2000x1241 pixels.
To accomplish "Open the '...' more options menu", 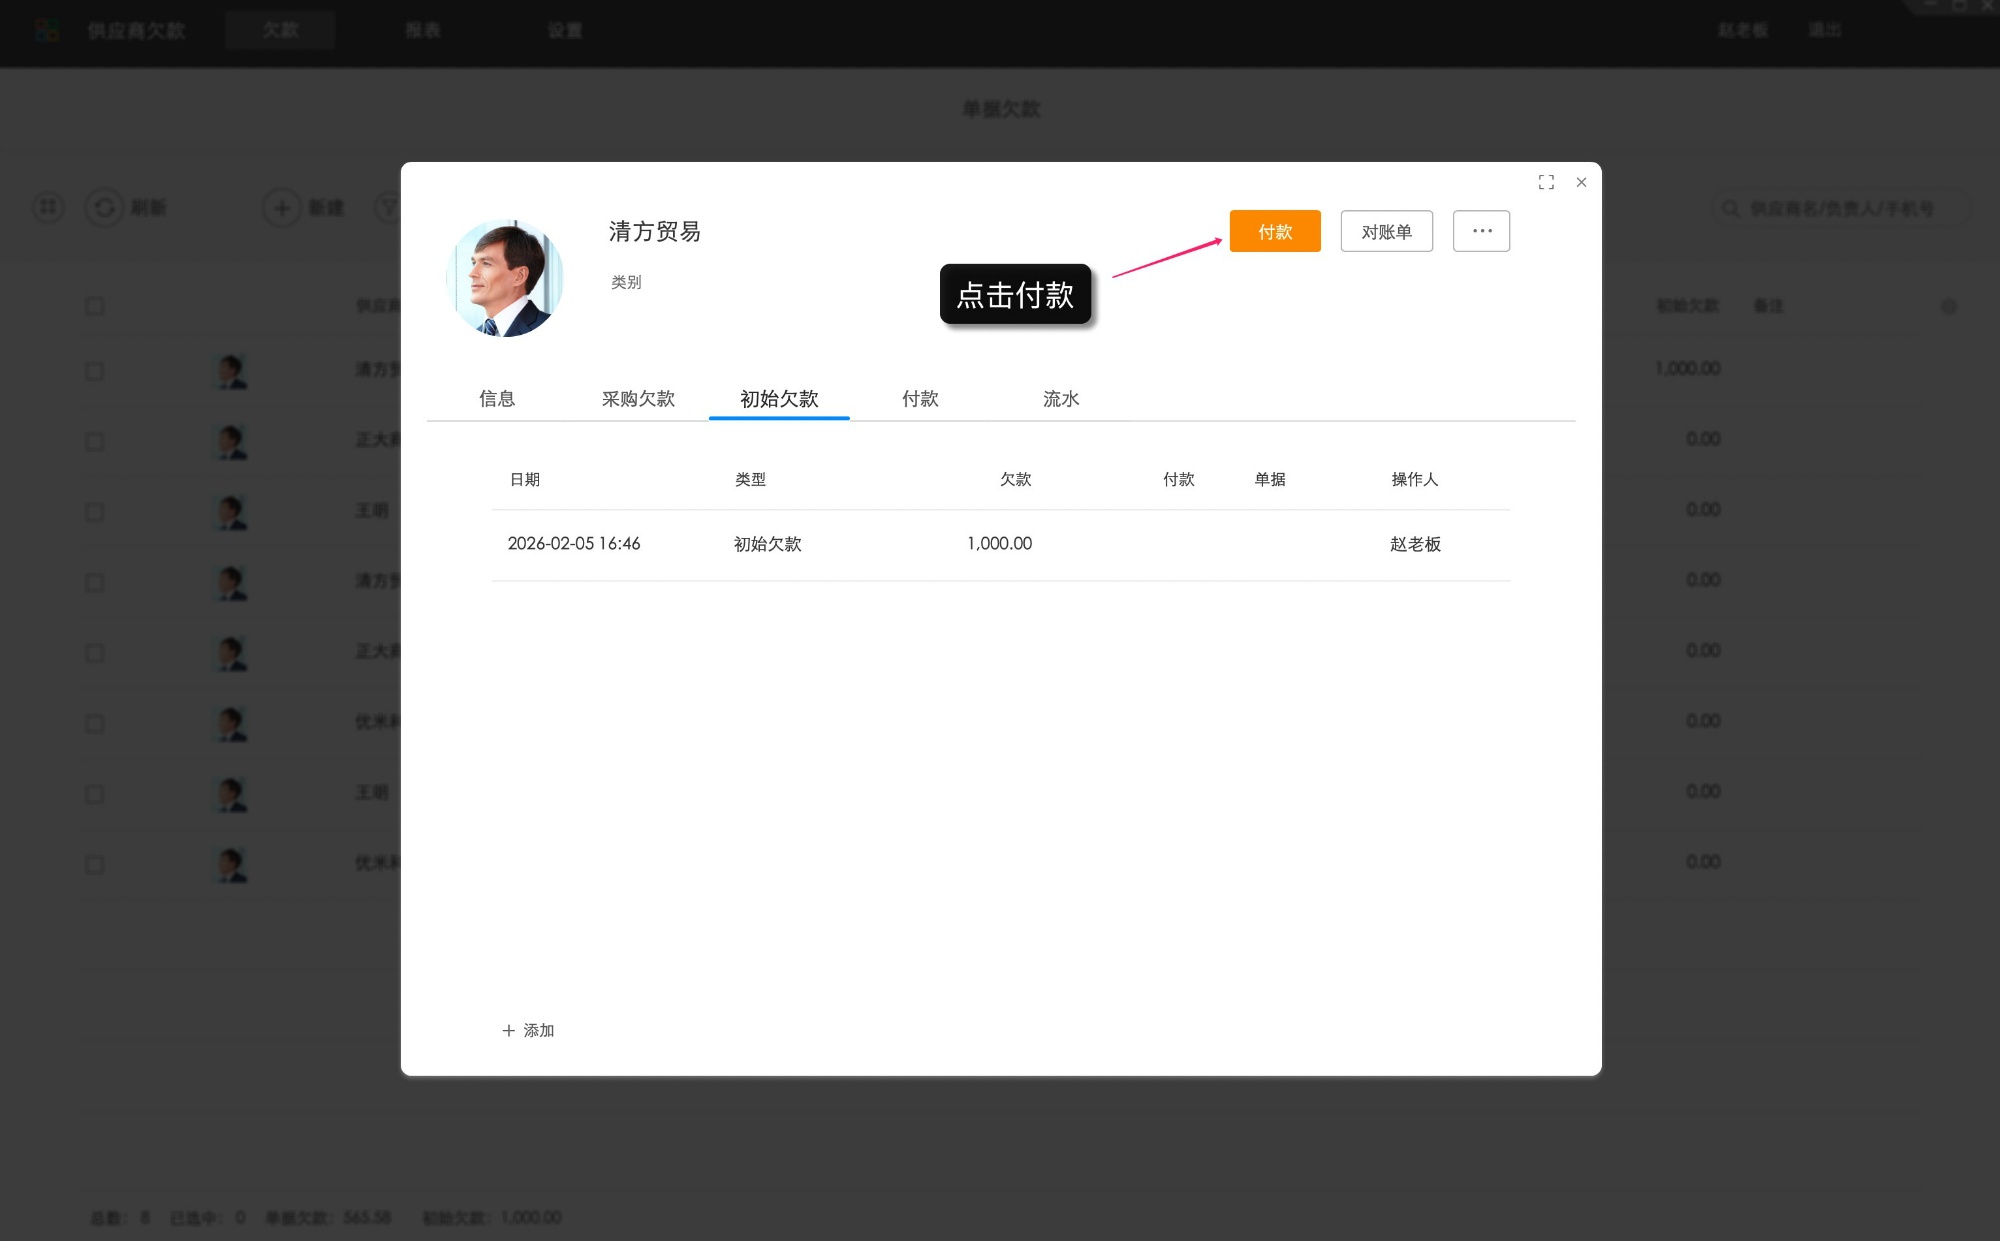I will [x=1481, y=231].
